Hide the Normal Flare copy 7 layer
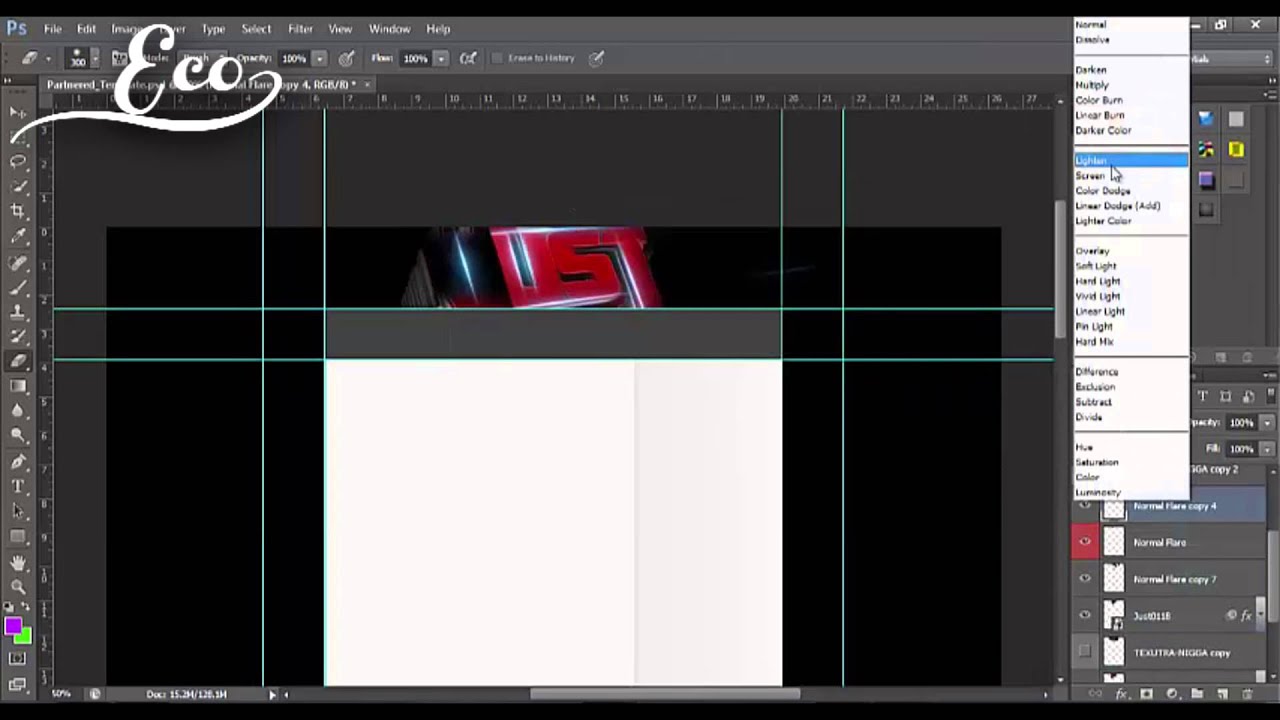This screenshot has width=1280, height=720. tap(1085, 579)
